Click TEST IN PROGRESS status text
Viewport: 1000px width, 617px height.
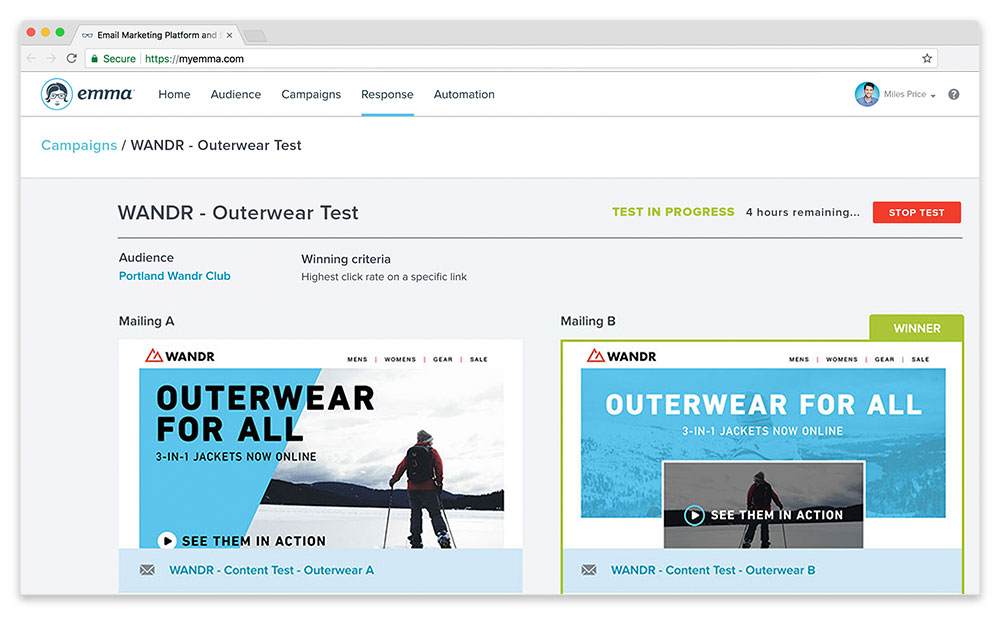click(x=673, y=212)
